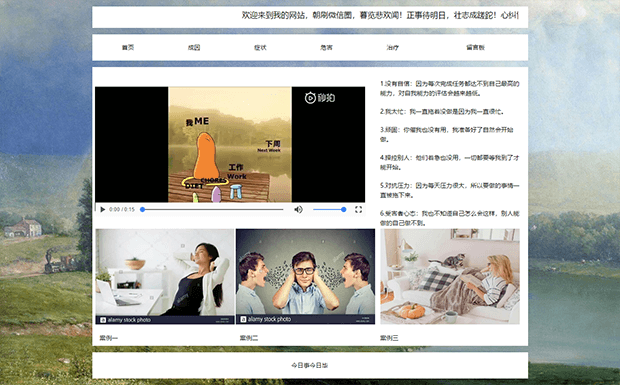Image resolution: width=620 pixels, height=385 pixels.
Task: Click the woman reading on sofa photo
Action: [450, 276]
